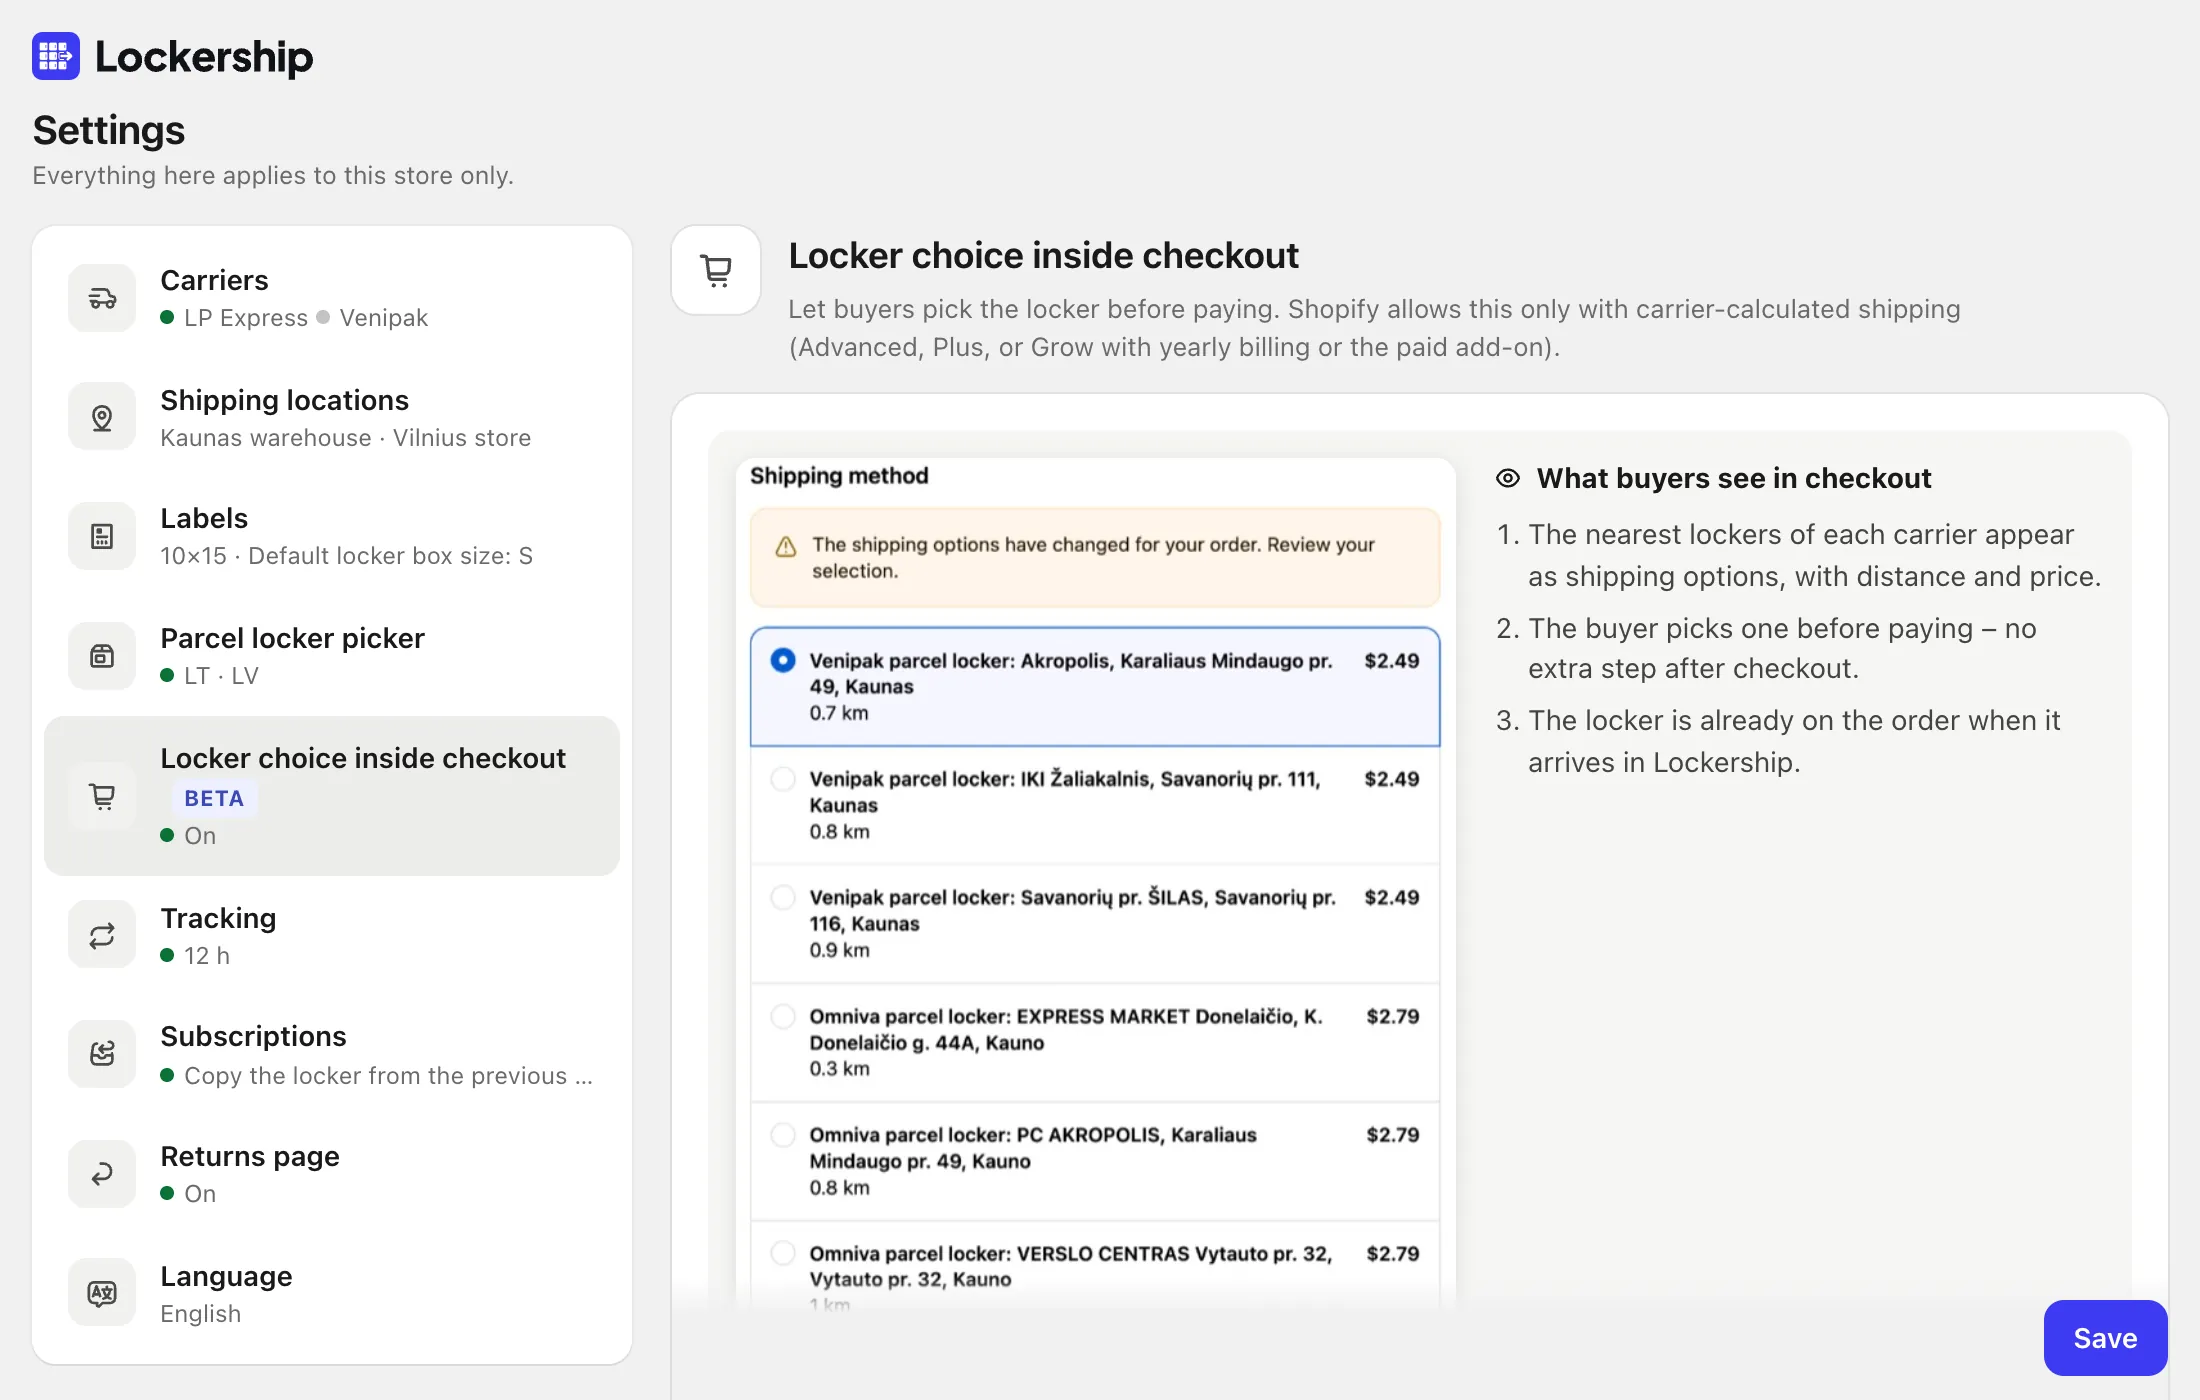2200x1400 pixels.
Task: Click the Returns page arrow icon
Action: point(102,1174)
